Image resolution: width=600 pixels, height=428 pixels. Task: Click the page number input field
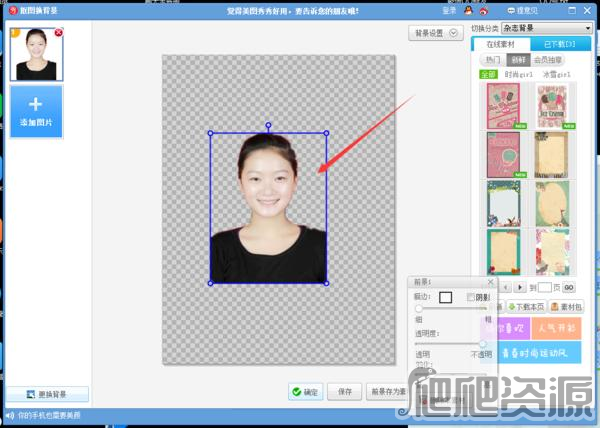pyautogui.click(x=545, y=287)
